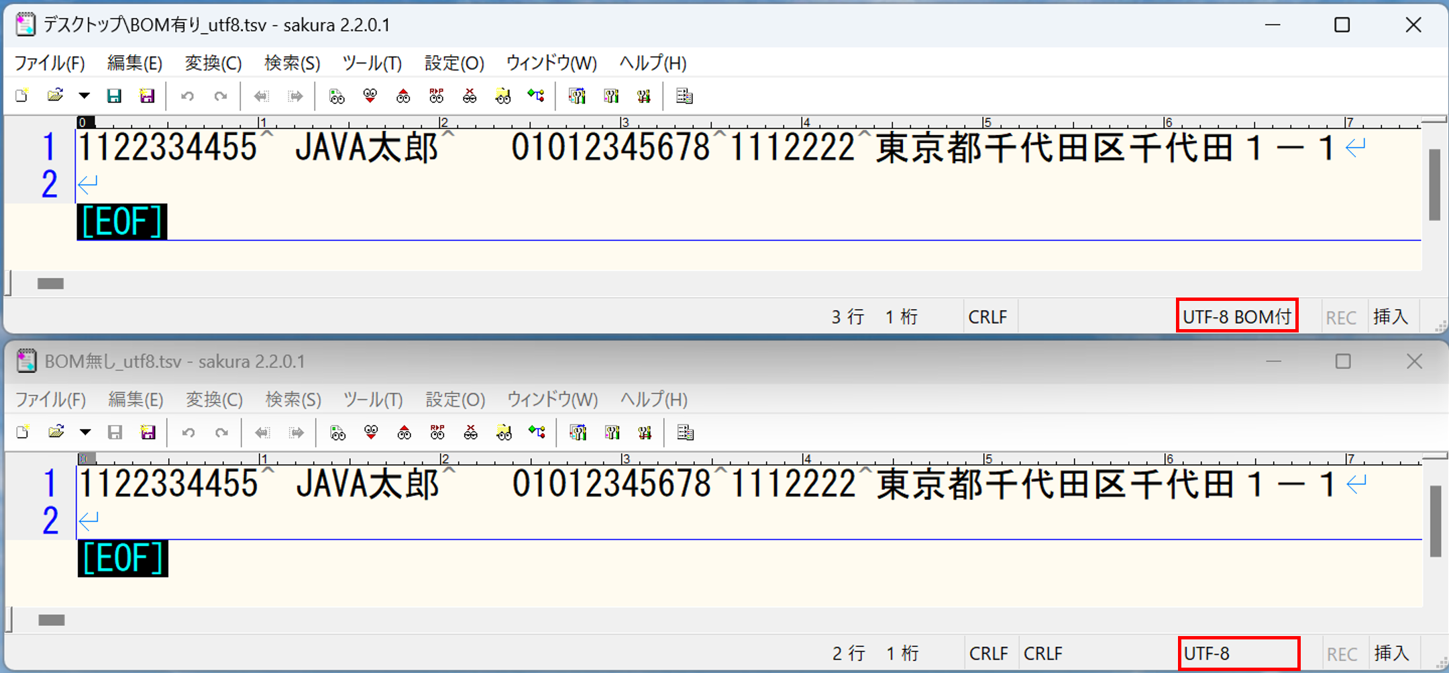Open the 検索(S) menu
Image resolution: width=1449 pixels, height=673 pixels.
click(x=291, y=62)
